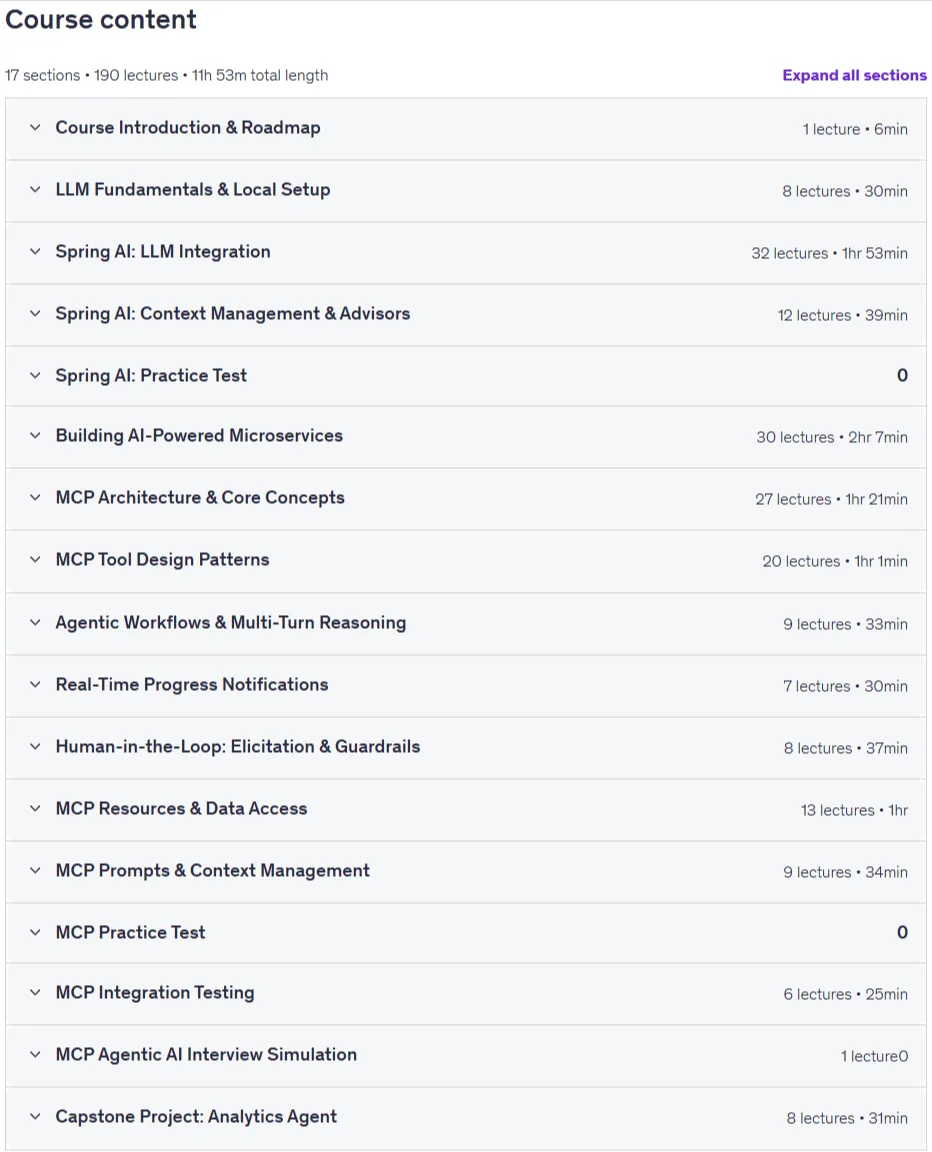Expand Spring AI: LLM Integration chevron
This screenshot has height=1152, width=932.
tap(35, 251)
